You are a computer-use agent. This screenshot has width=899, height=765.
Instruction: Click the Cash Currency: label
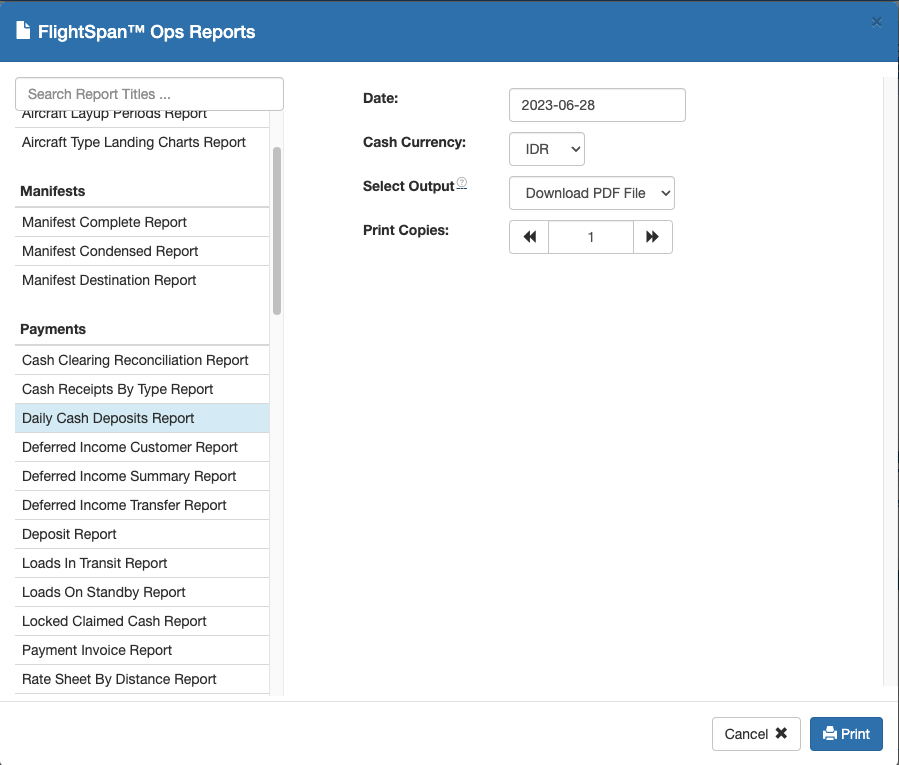pos(414,142)
